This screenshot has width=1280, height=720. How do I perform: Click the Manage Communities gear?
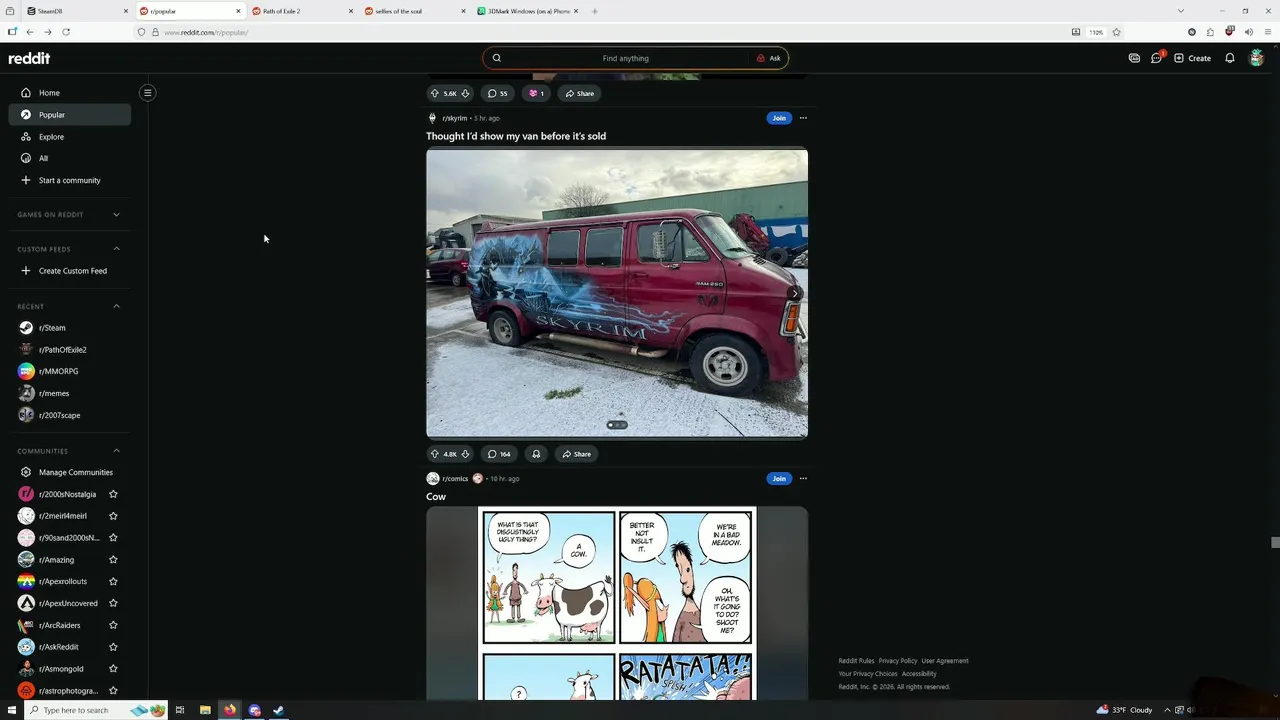pyautogui.click(x=26, y=472)
